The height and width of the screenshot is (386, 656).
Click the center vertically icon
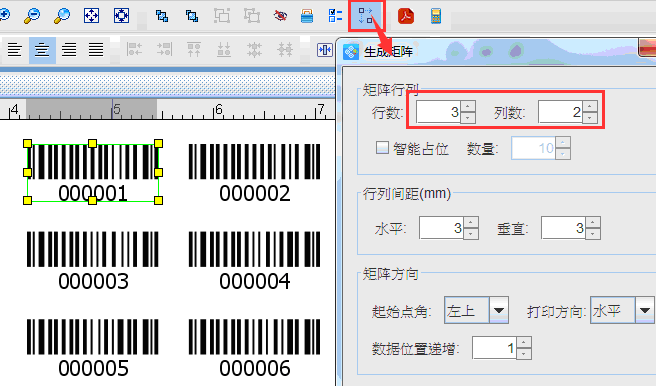click(x=285, y=50)
